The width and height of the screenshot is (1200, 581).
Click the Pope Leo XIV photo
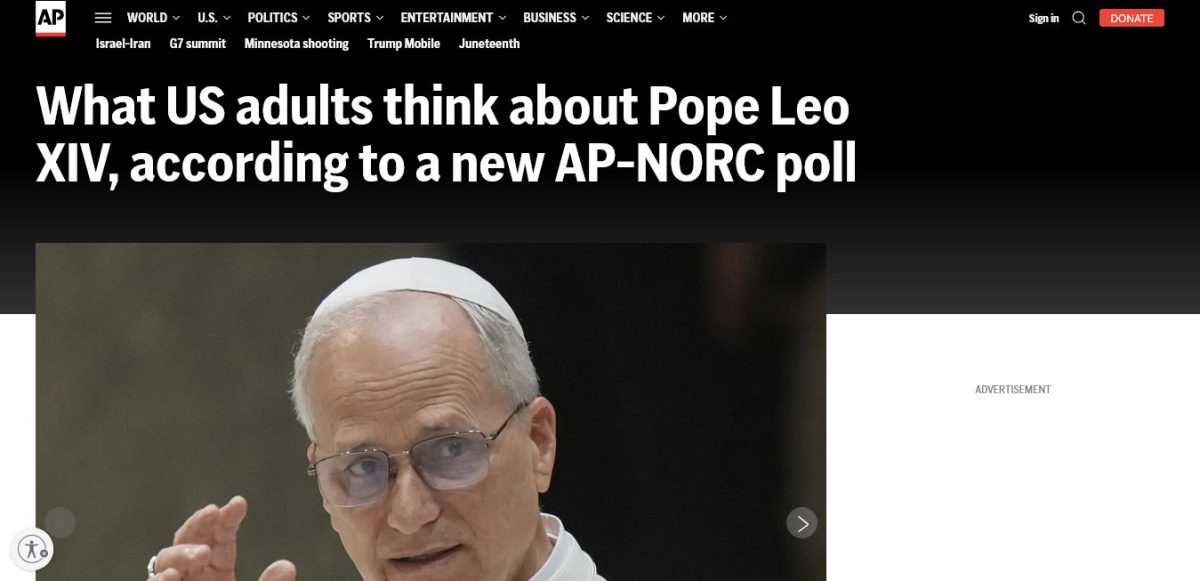pyautogui.click(x=431, y=412)
